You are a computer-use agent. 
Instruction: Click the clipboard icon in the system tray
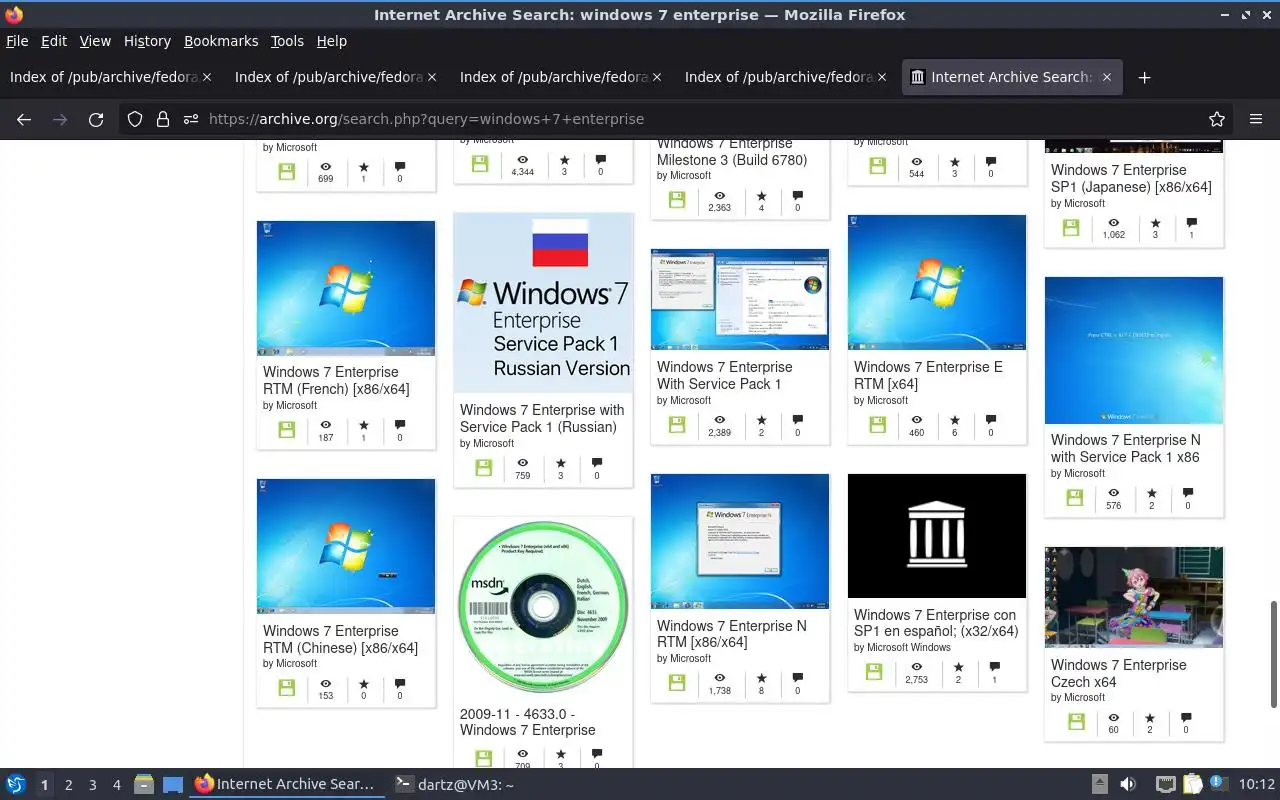1192,785
